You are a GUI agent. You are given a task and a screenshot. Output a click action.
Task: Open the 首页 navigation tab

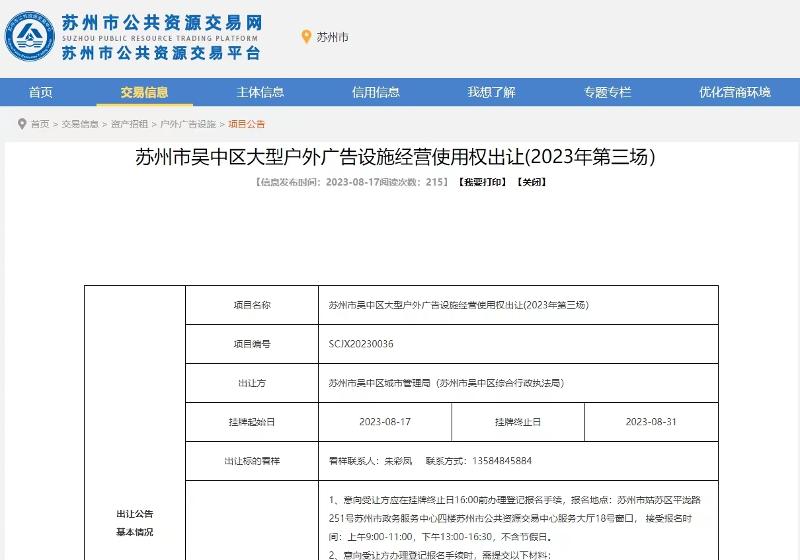(41, 92)
